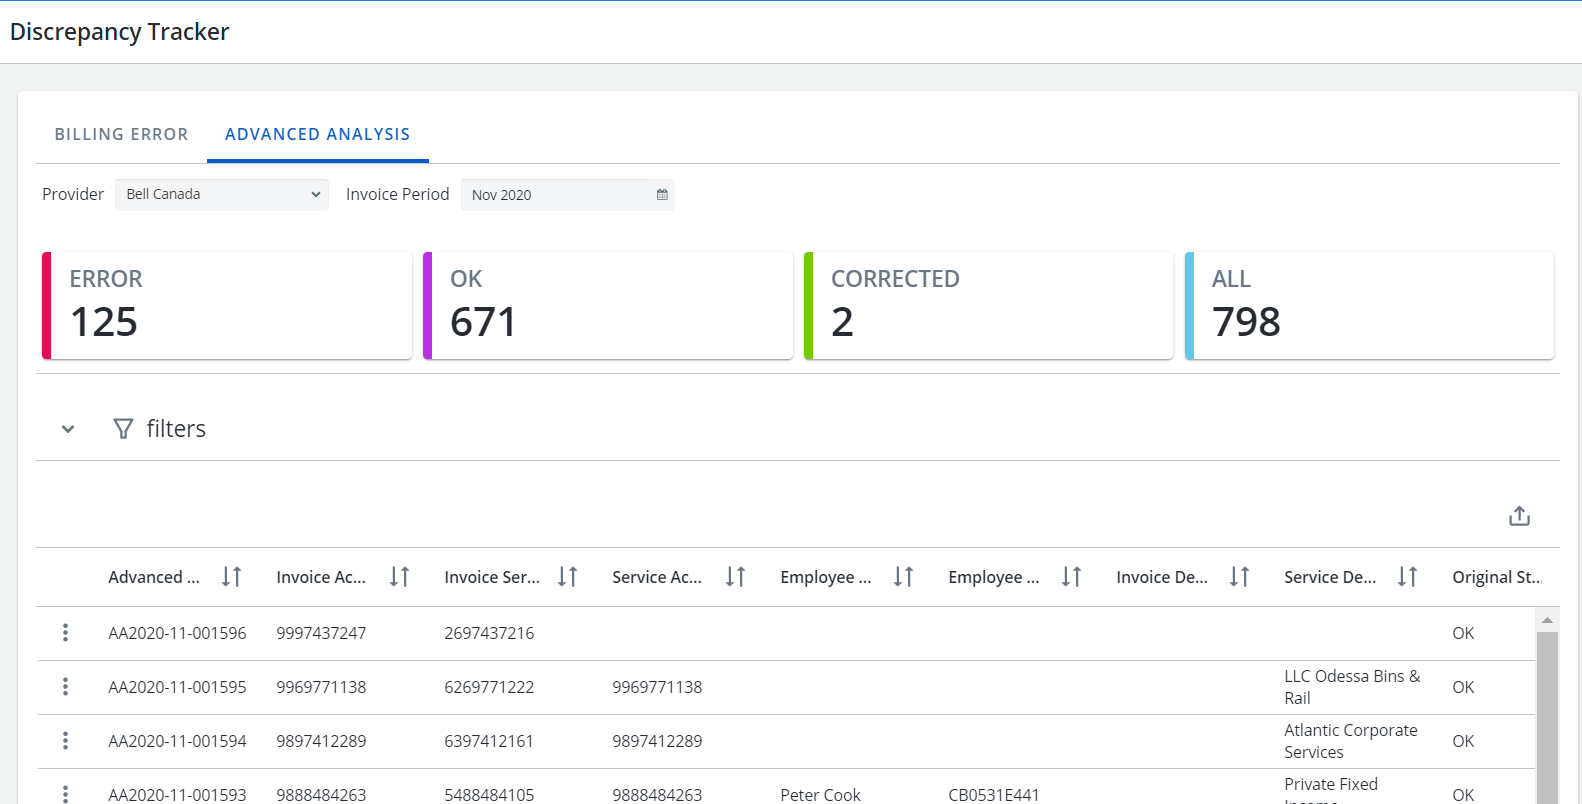Screen dimensions: 1582x804
Task: Open row menu for AA2020-11-001596
Action: tap(65, 633)
